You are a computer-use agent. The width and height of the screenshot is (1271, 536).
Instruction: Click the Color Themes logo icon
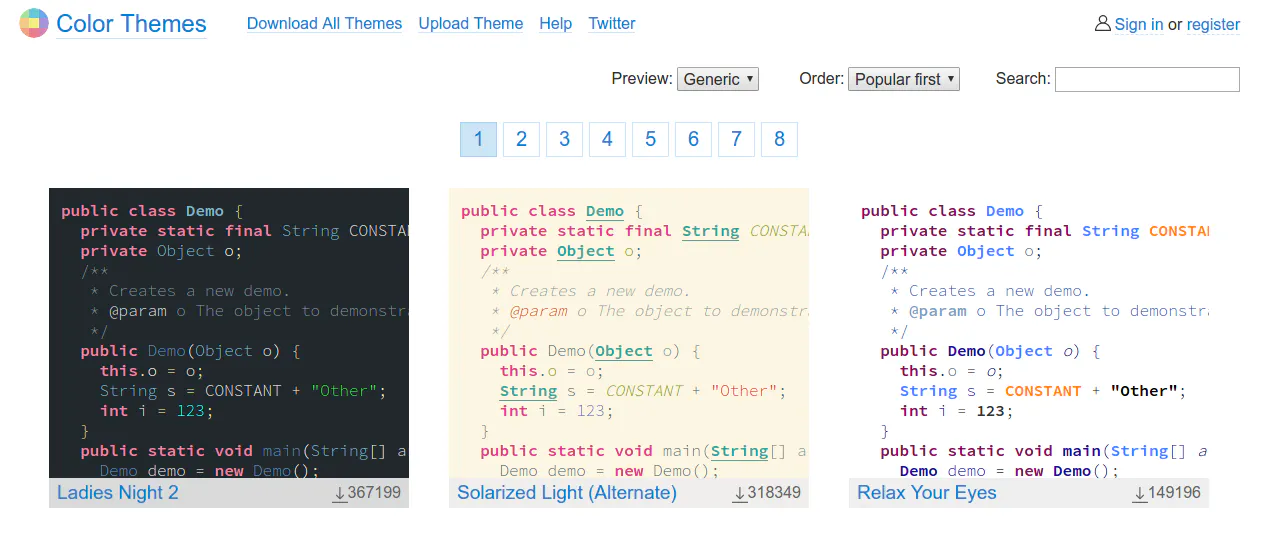(34, 23)
